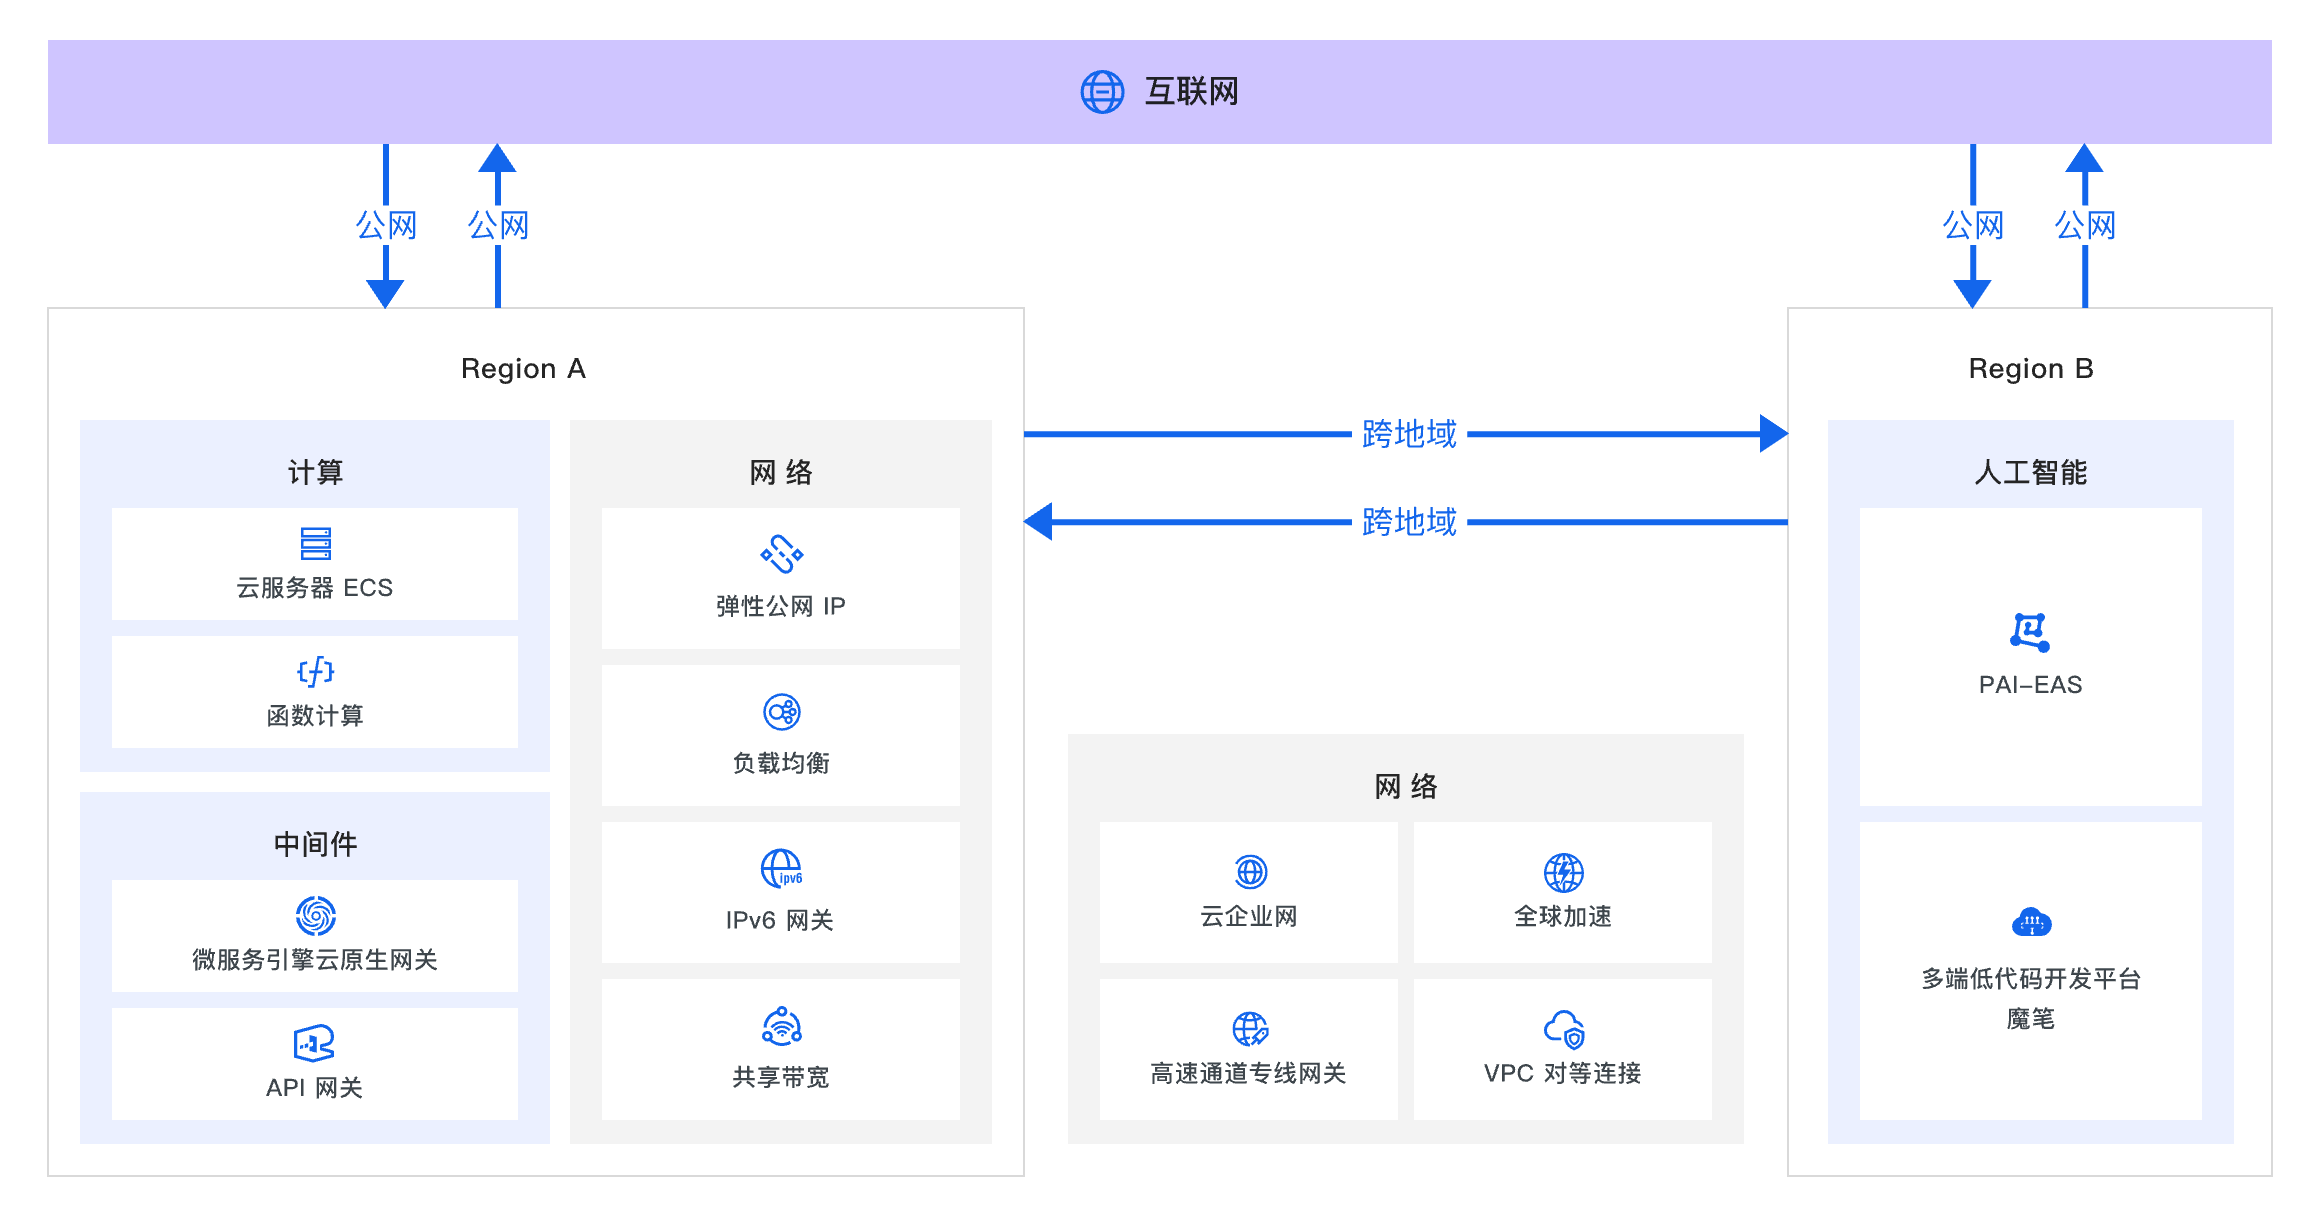Select the IPv6 网关 icon

tap(783, 869)
